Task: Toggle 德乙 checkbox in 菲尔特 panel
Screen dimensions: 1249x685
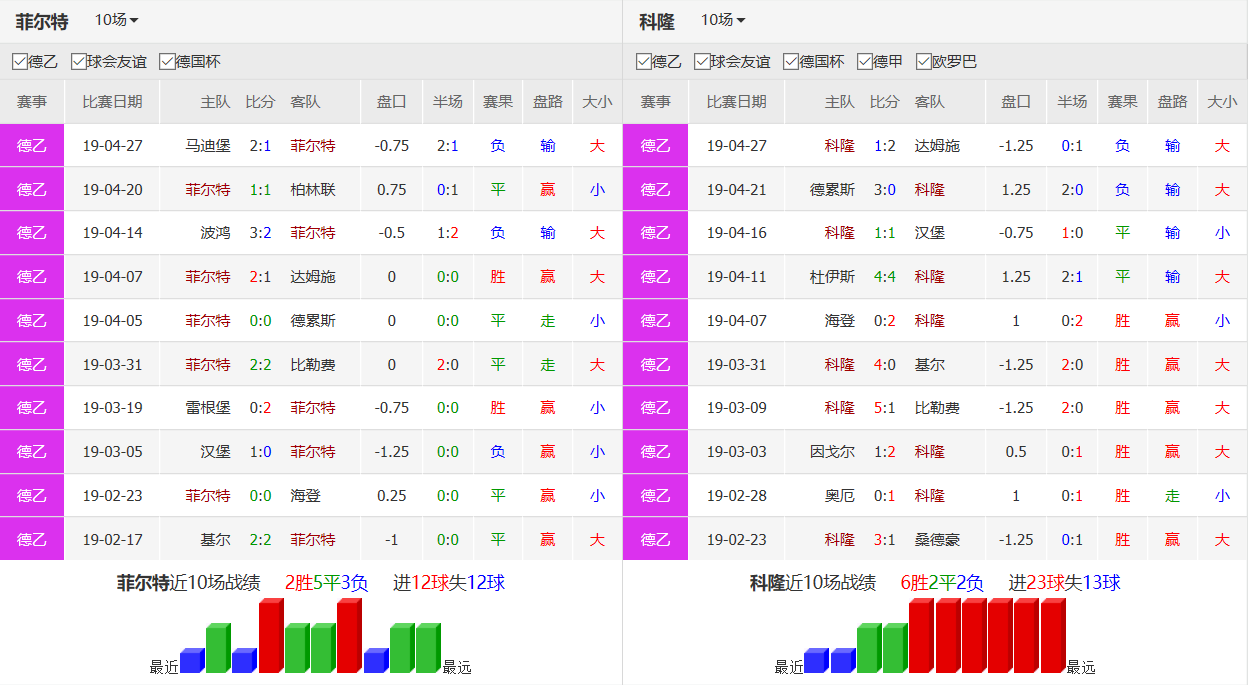Action: pyautogui.click(x=20, y=62)
